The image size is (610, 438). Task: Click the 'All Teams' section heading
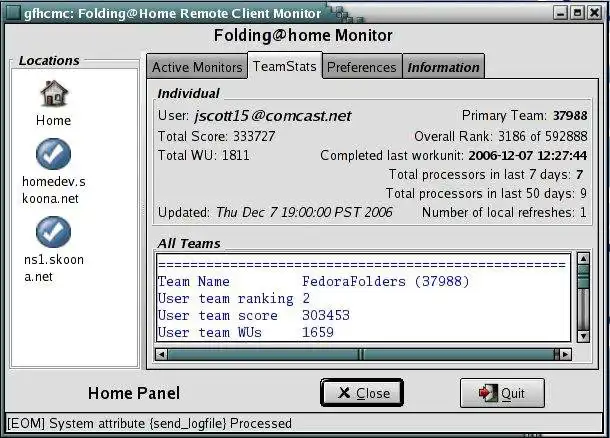189,244
